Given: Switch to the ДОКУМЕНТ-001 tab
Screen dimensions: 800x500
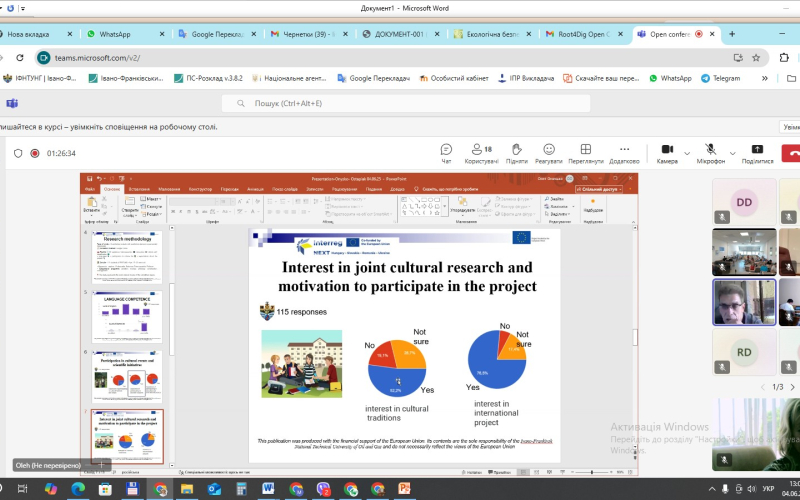Looking at the screenshot, I should pyautogui.click(x=399, y=34).
